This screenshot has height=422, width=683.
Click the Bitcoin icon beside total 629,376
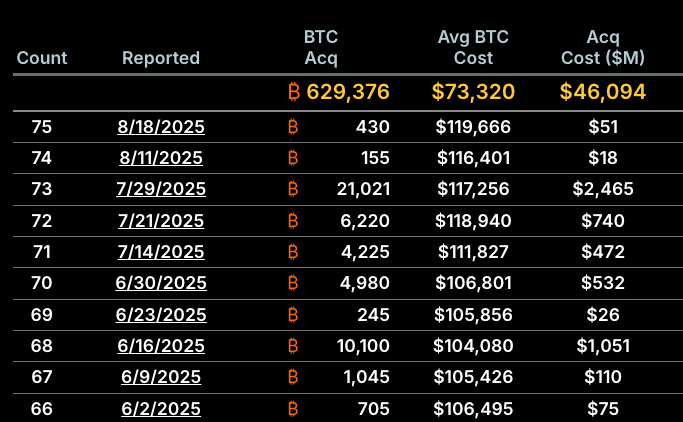click(293, 93)
